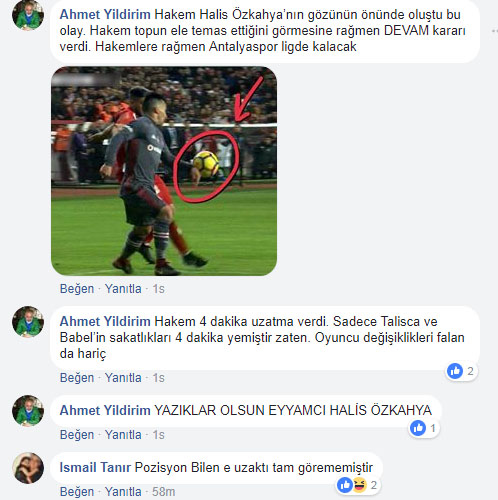The image size is (498, 500).
Task: Click Yanıtla under the 4 dakika uzatma comment
Action: pyautogui.click(x=123, y=378)
